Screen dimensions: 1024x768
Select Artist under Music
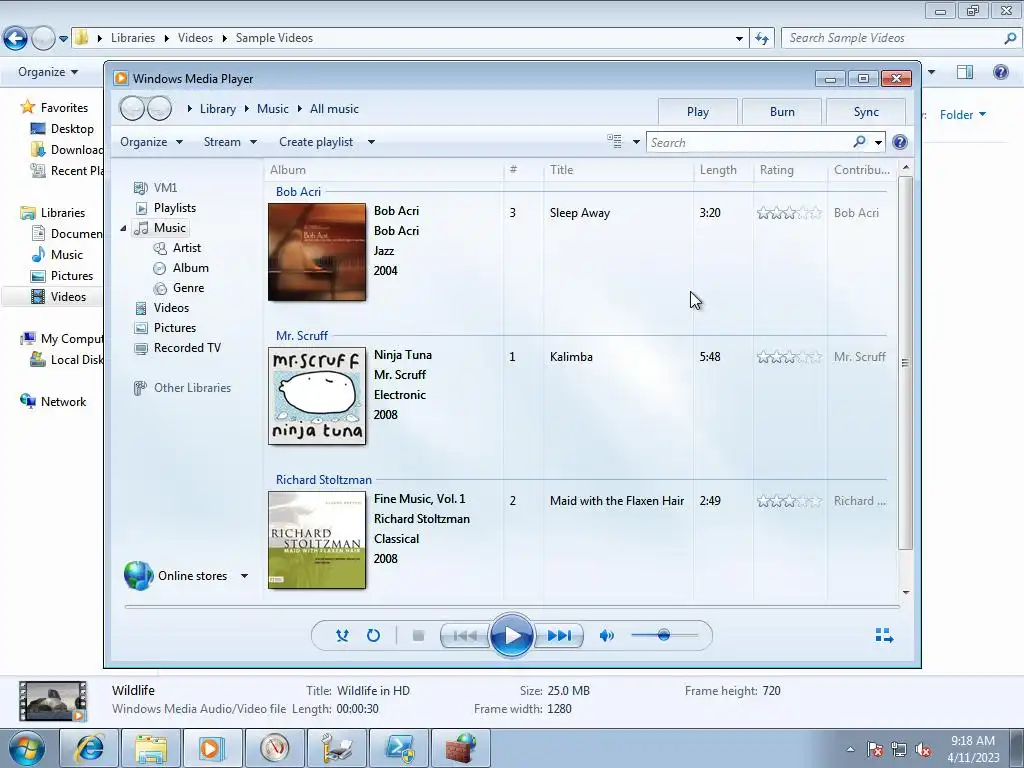[x=177, y=248]
